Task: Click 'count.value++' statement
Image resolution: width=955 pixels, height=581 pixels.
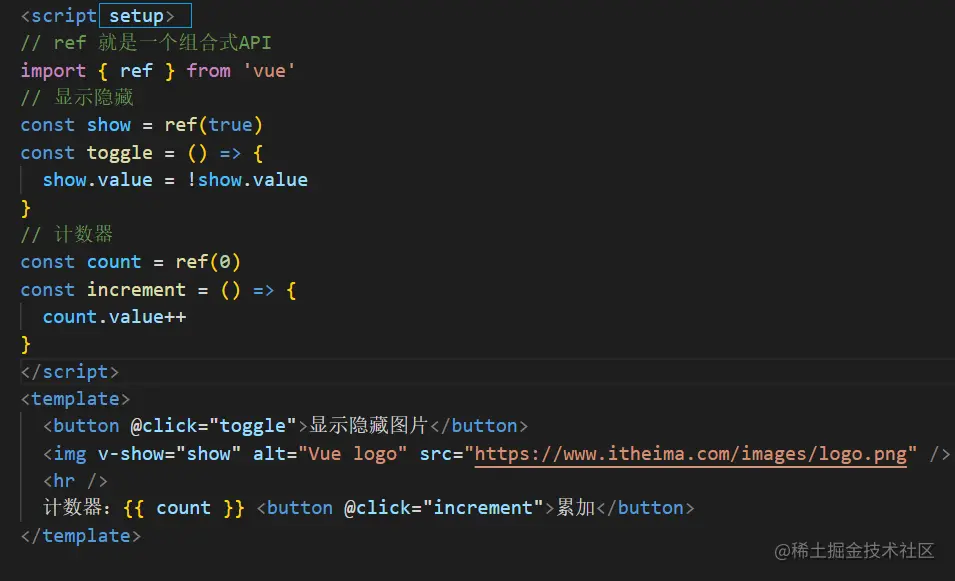Action: [115, 317]
